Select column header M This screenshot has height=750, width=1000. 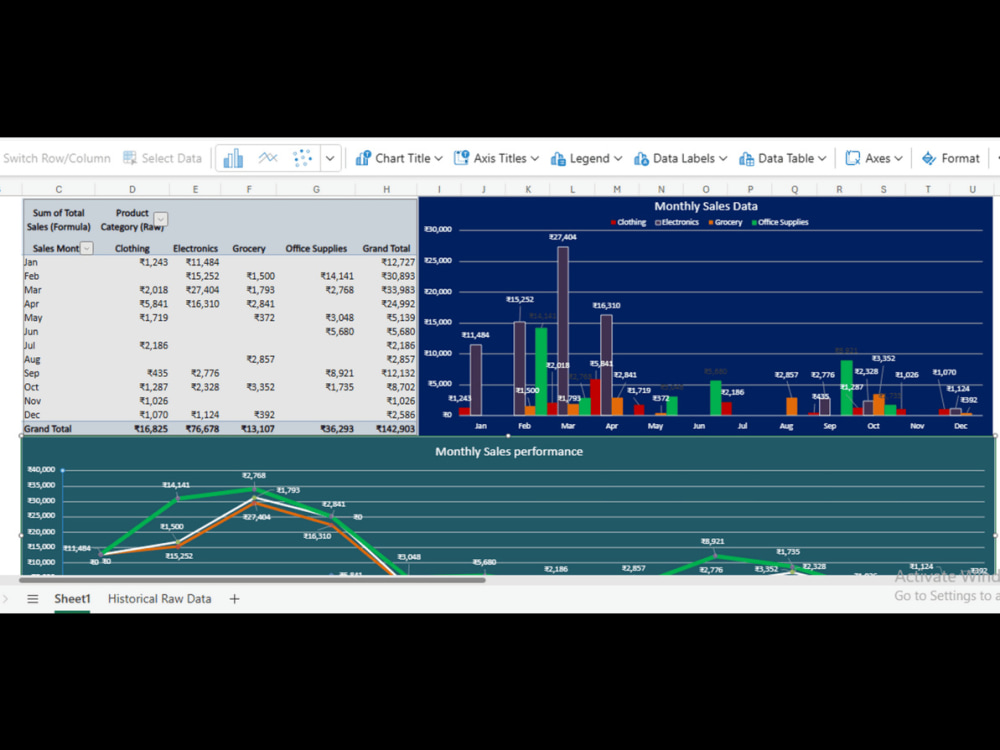click(617, 189)
